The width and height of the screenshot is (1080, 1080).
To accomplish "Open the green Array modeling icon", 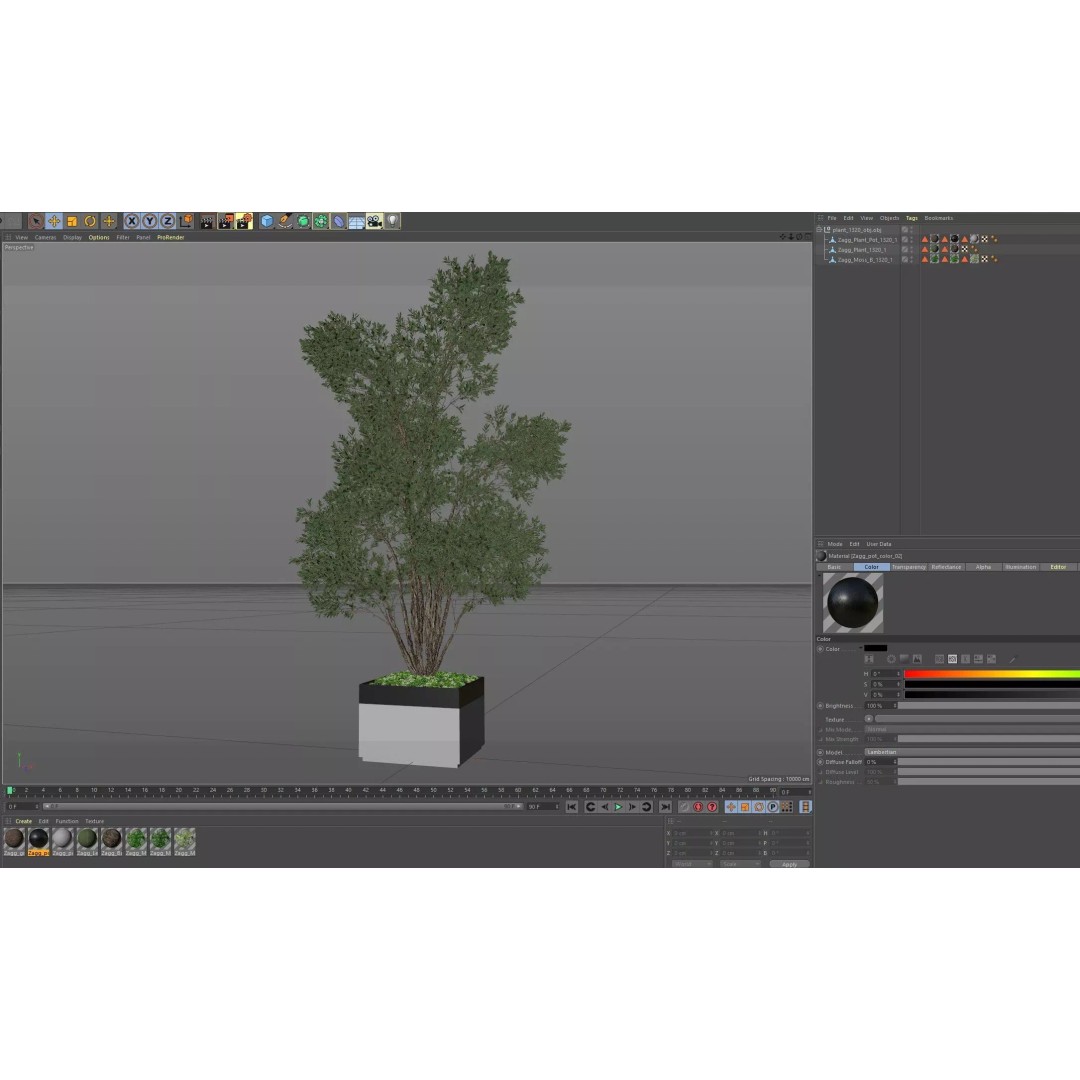I will [321, 221].
